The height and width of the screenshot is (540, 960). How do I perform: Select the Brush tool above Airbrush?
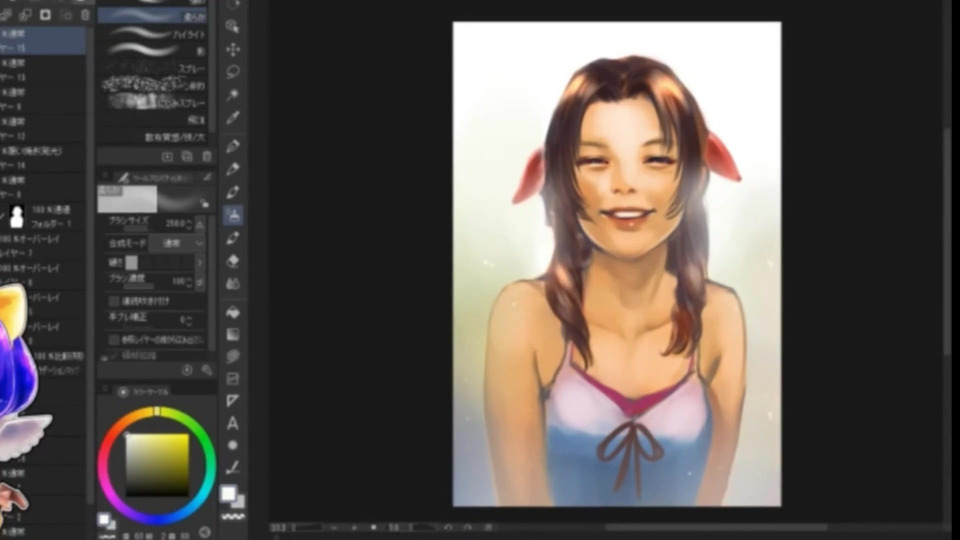pyautogui.click(x=233, y=192)
